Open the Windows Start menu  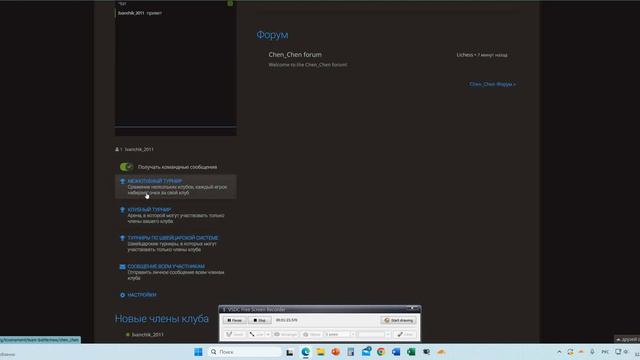(198, 352)
